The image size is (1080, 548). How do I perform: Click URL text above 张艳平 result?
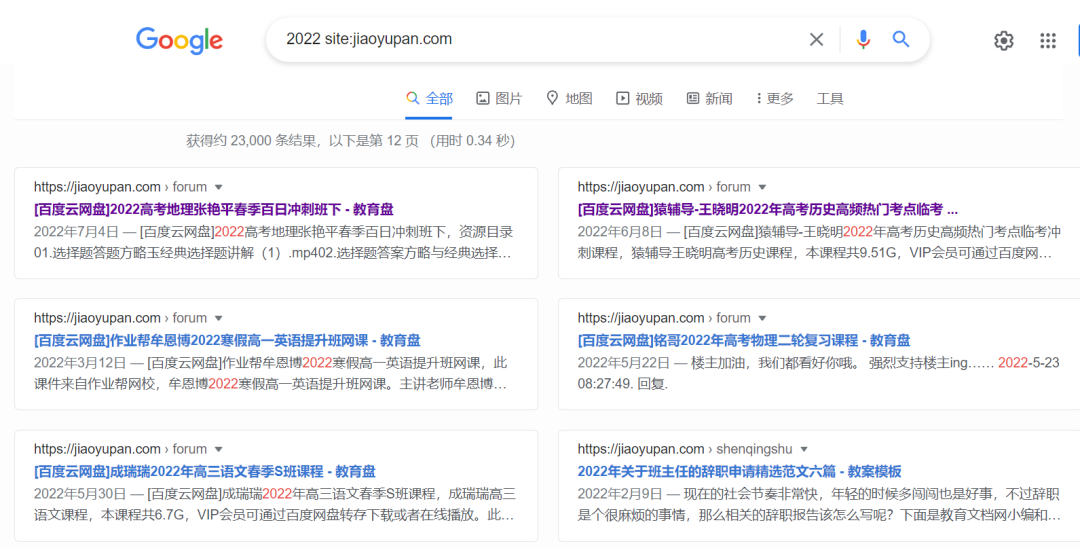click(121, 187)
